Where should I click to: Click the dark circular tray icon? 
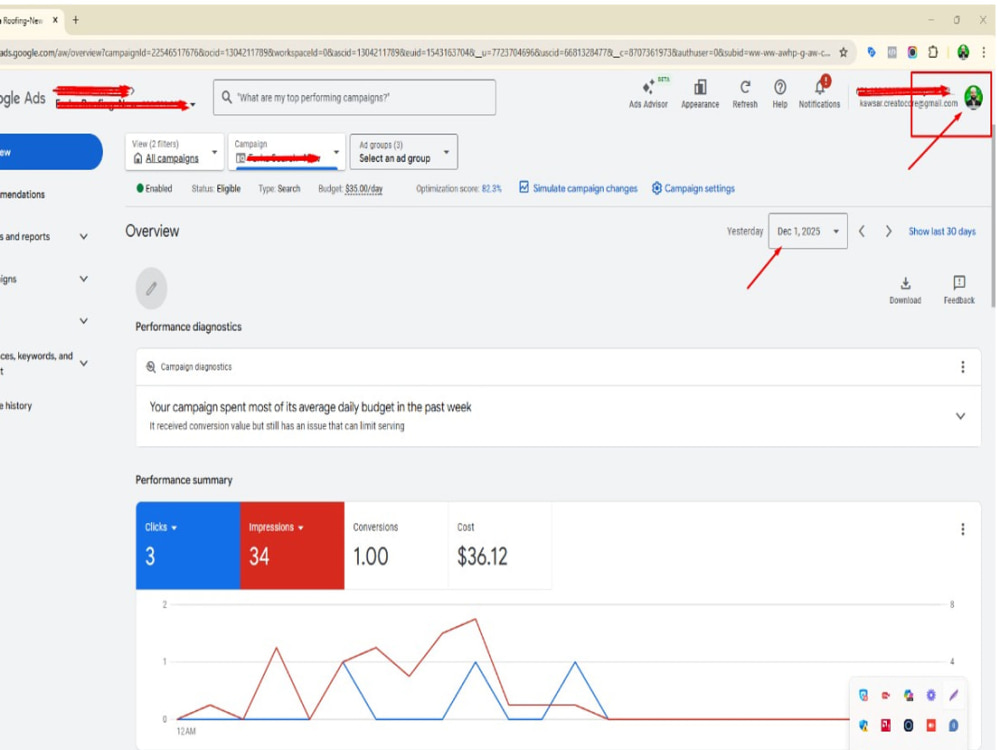click(x=908, y=725)
